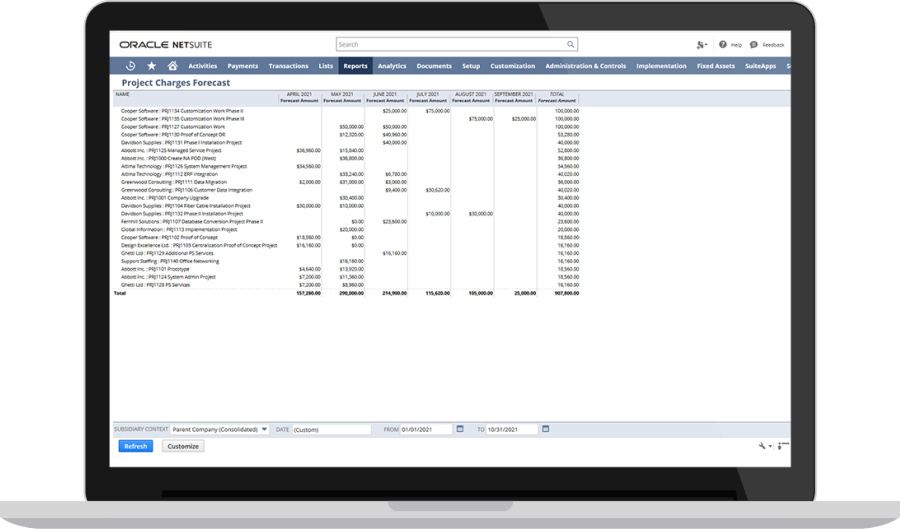The width and height of the screenshot is (900, 529).
Task: Click the Project Charges Forecast title
Action: coord(176,83)
